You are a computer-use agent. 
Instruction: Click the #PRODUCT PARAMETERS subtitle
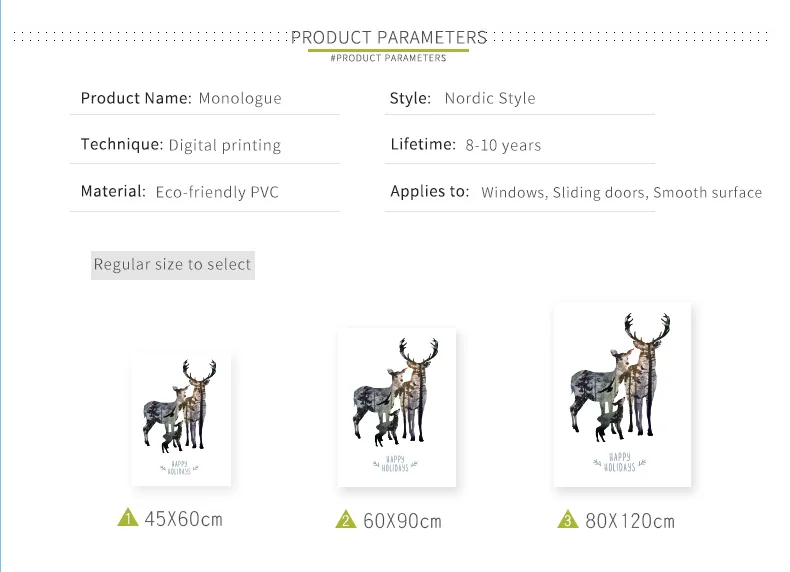[388, 58]
